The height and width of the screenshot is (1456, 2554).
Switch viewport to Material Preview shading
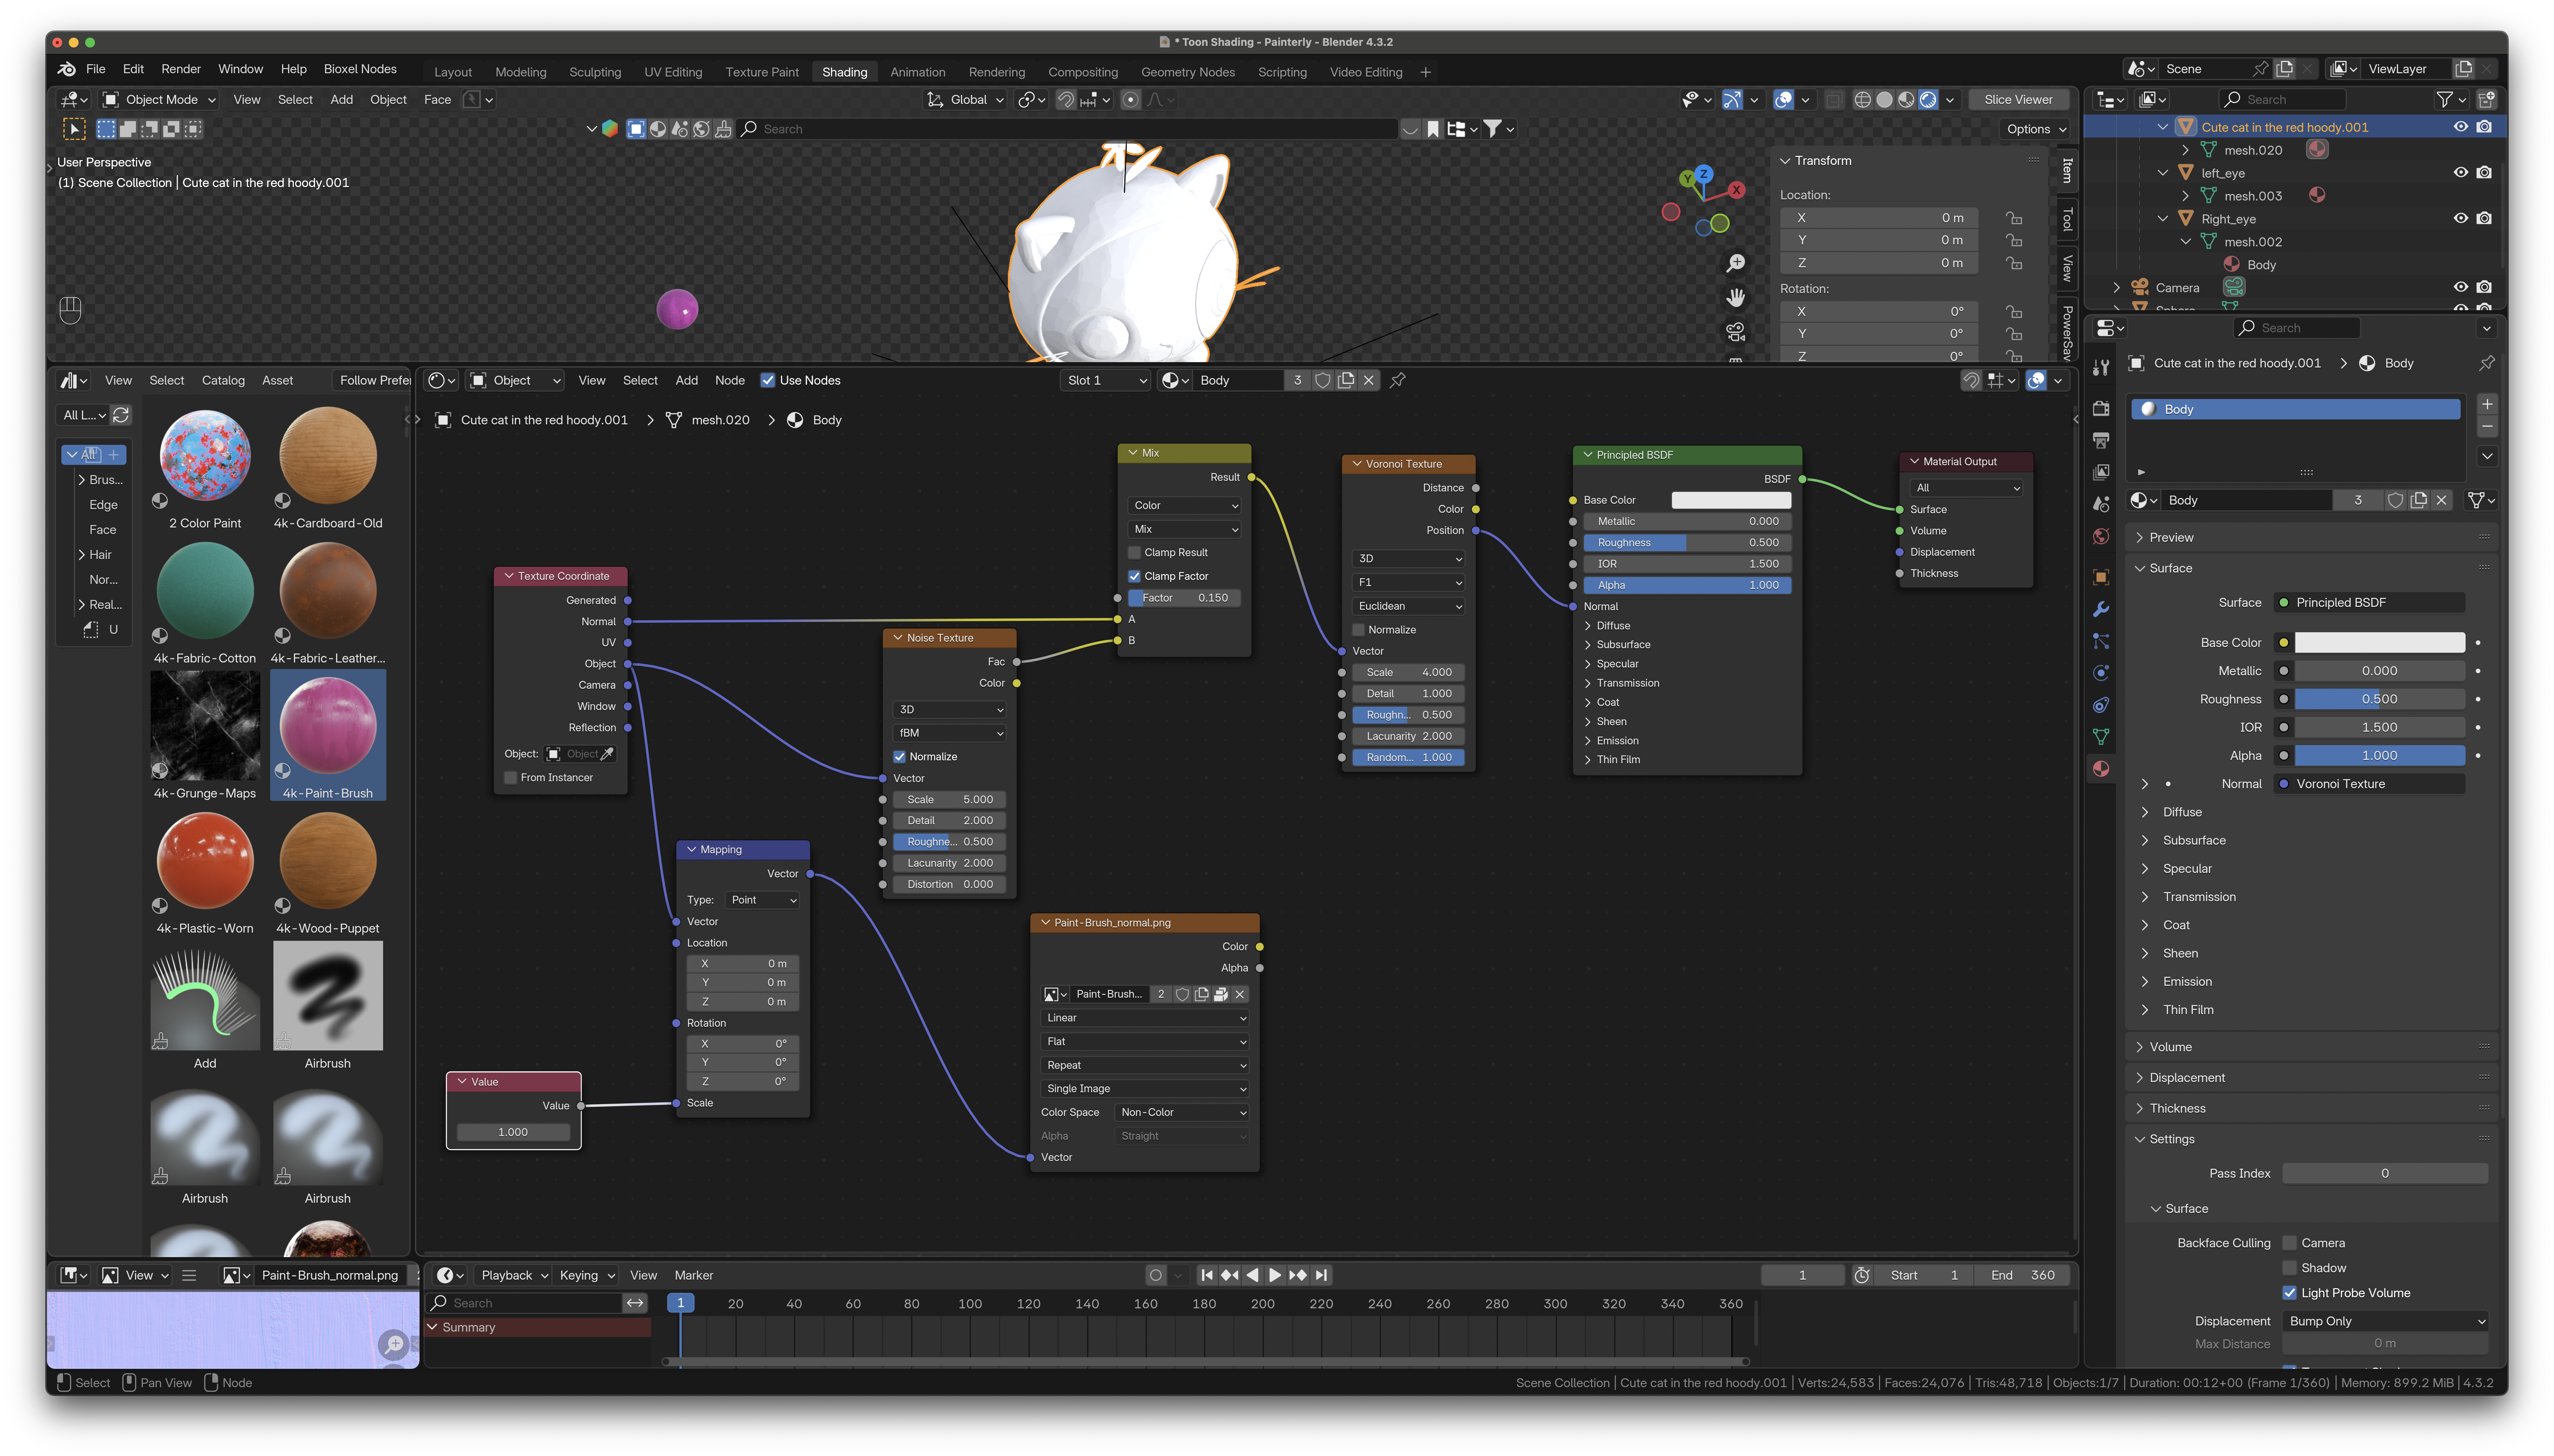coord(1906,100)
